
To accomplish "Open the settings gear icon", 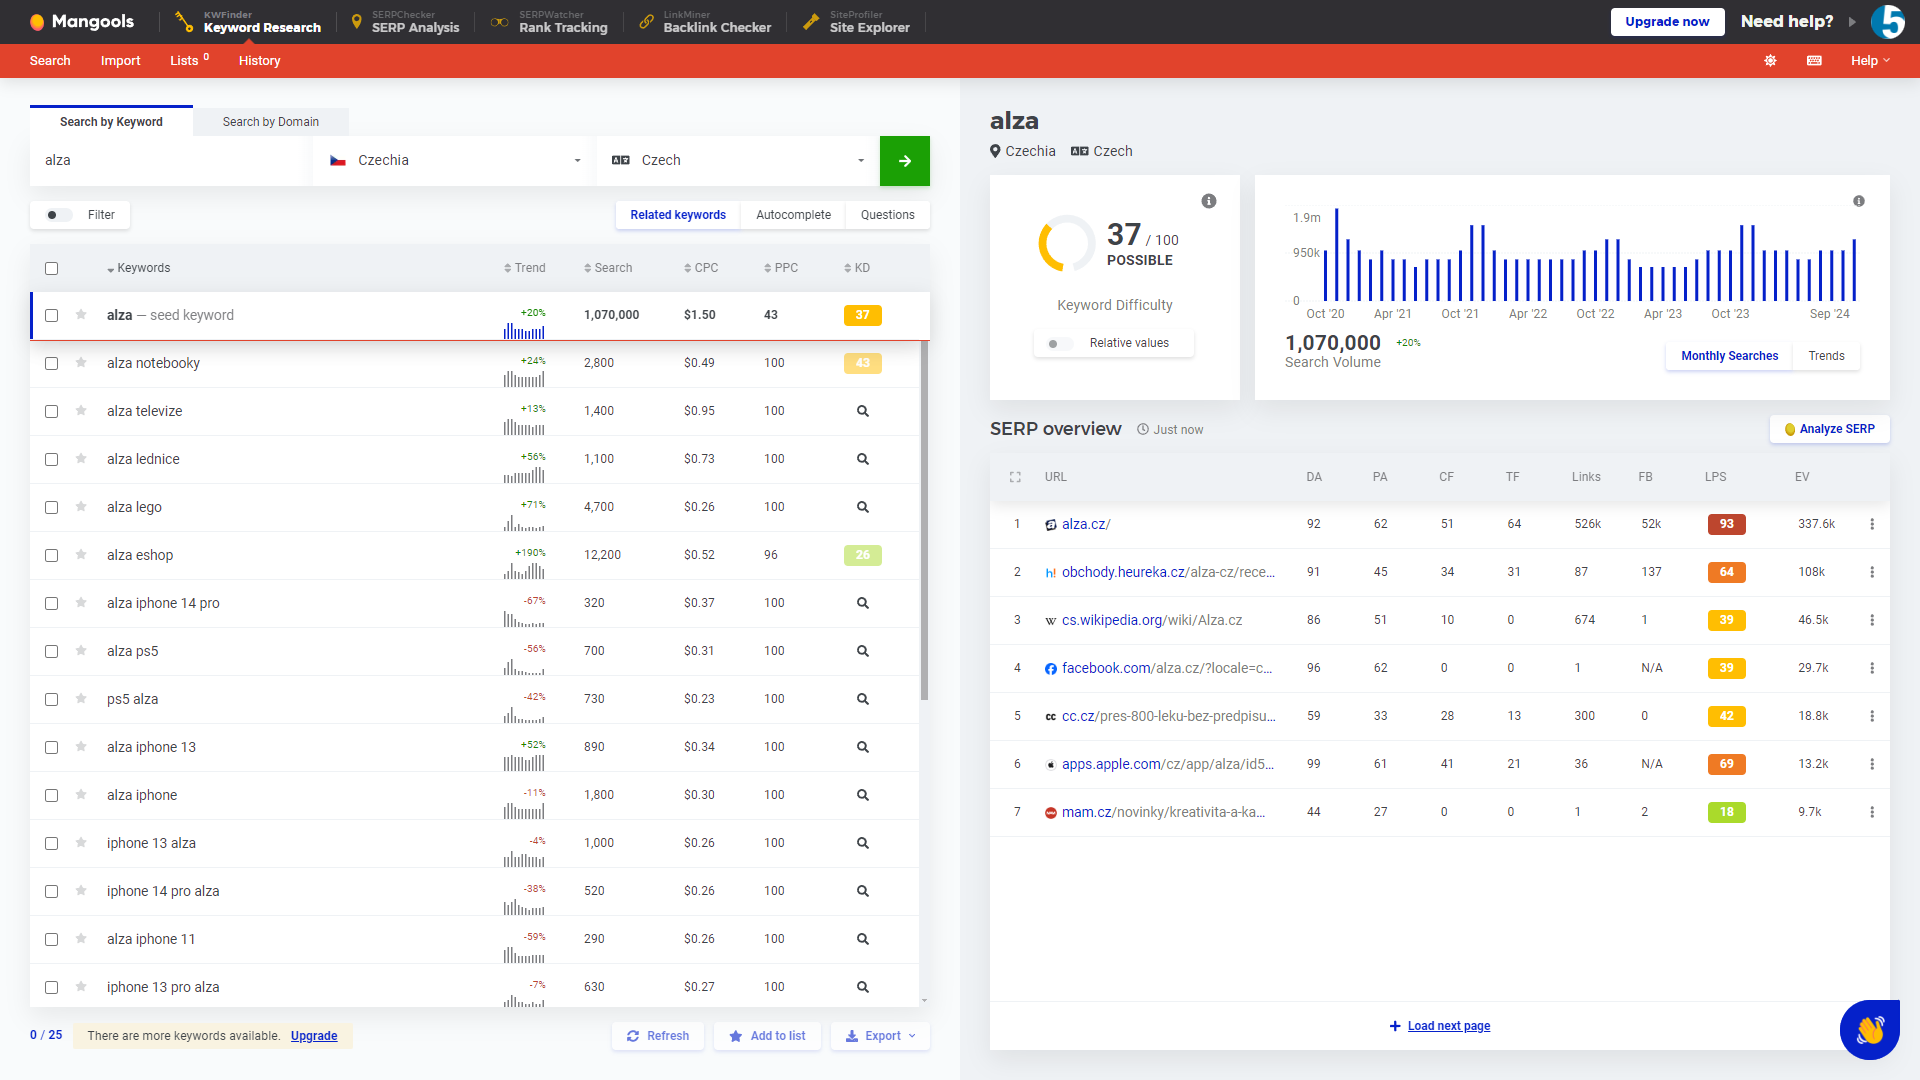I will tap(1770, 61).
